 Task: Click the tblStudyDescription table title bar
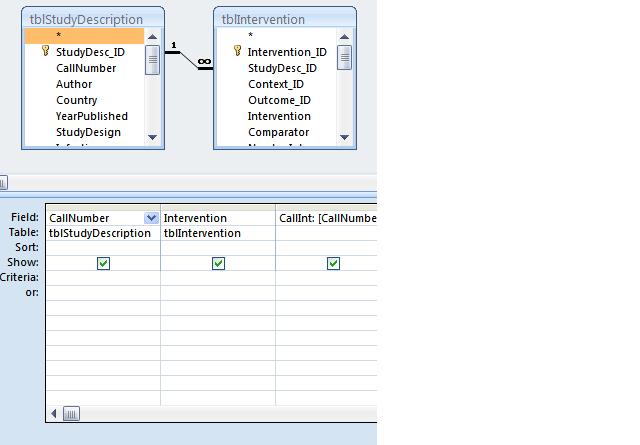click(x=93, y=19)
